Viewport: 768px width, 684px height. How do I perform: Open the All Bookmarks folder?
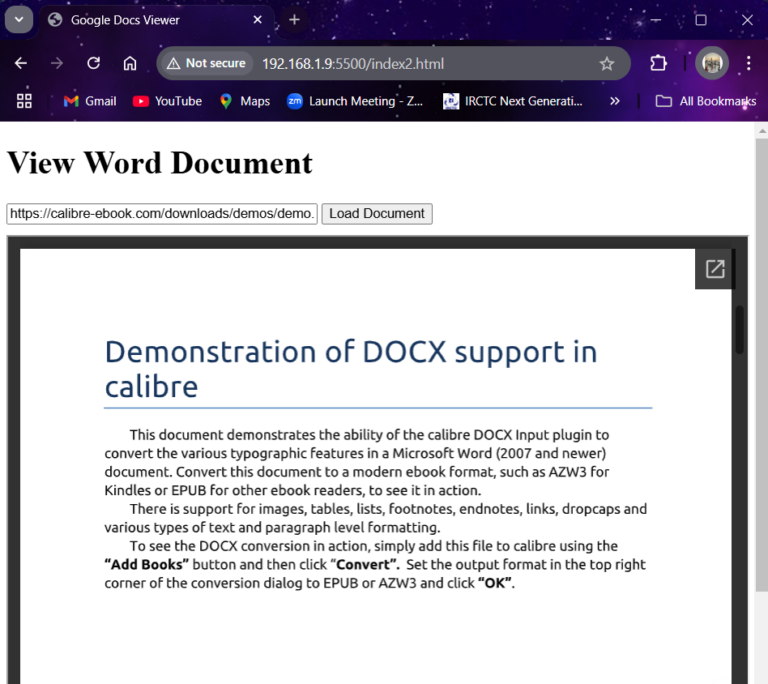tap(705, 101)
